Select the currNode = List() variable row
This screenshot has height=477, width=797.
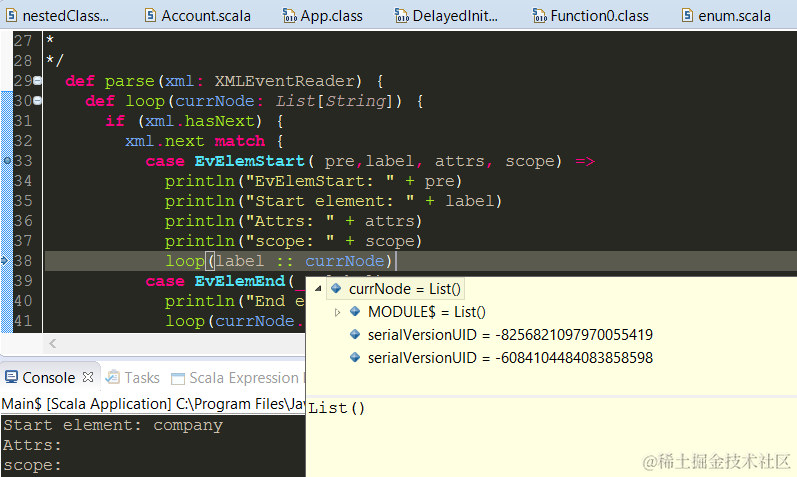(395, 289)
